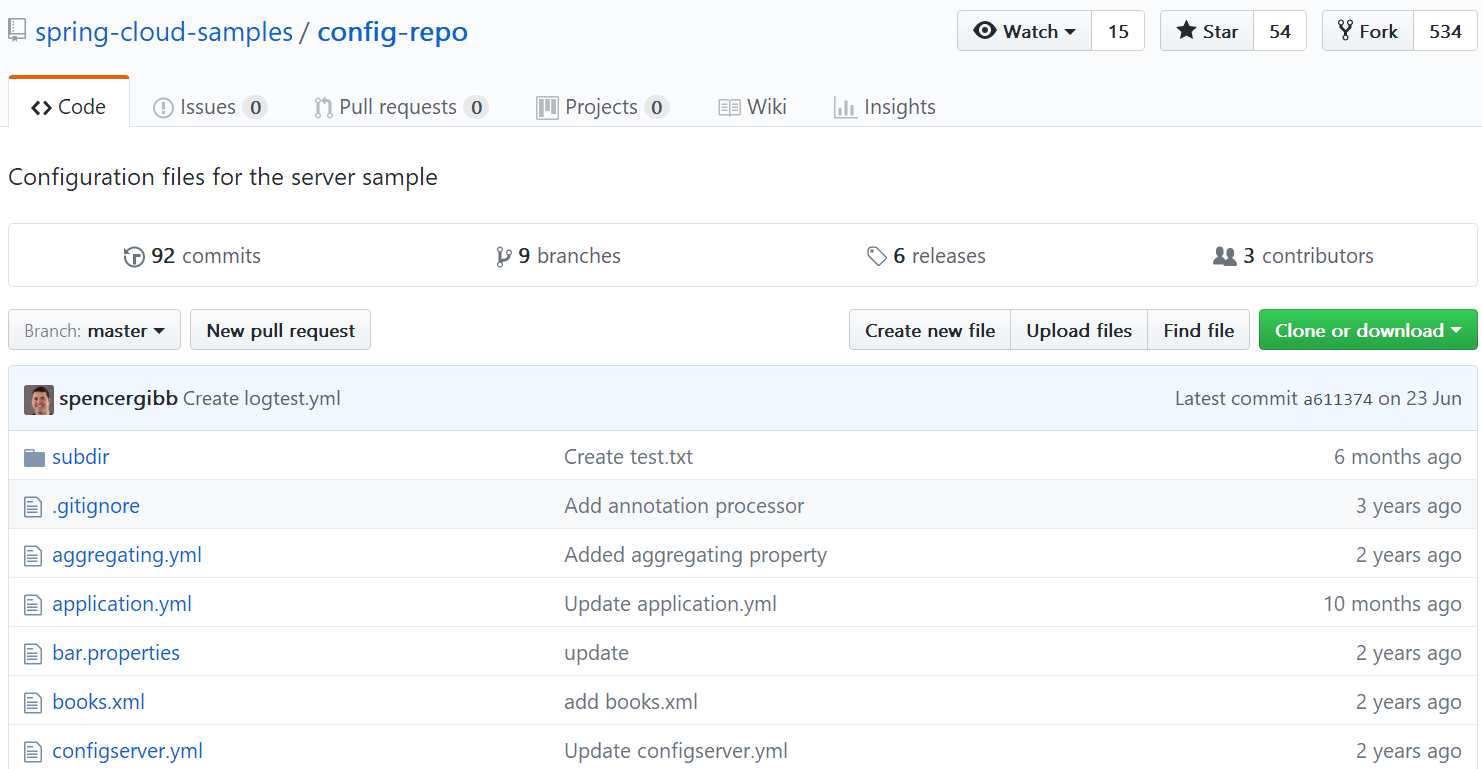Viewport: 1482px width, 769px height.
Task: View the 15 watchers count
Action: [1118, 31]
